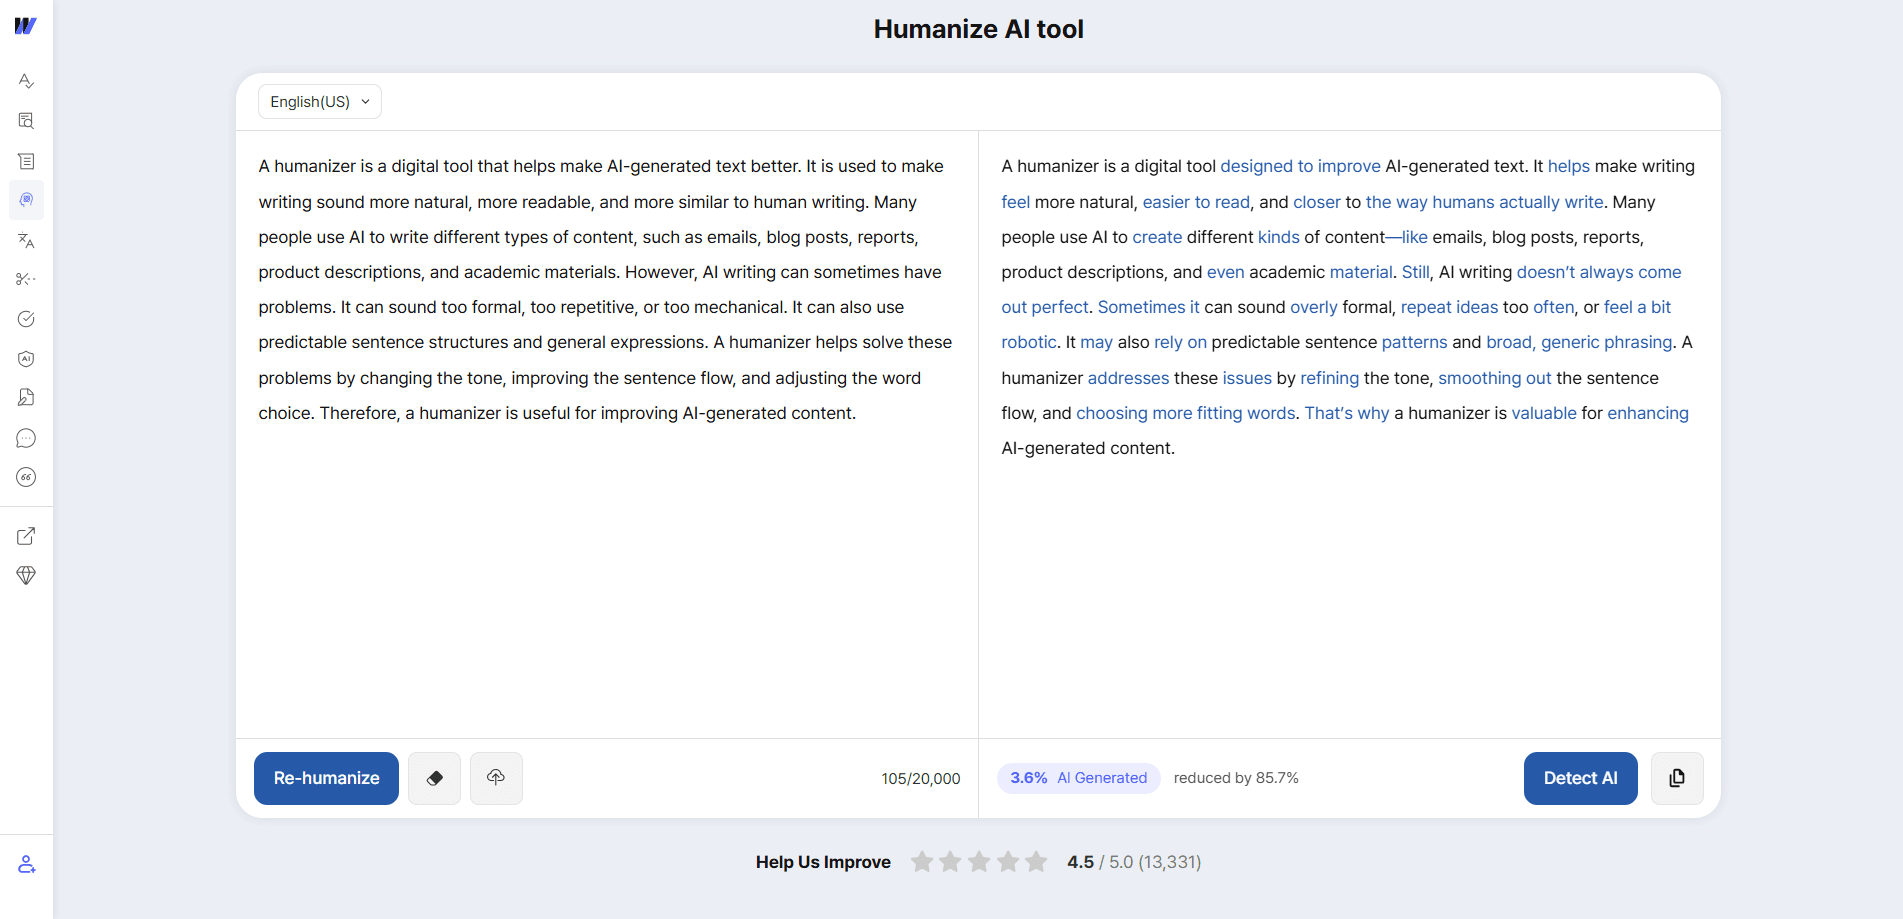The image size is (1903, 919).
Task: Click the highlighted word "addresses"
Action: pyautogui.click(x=1128, y=378)
